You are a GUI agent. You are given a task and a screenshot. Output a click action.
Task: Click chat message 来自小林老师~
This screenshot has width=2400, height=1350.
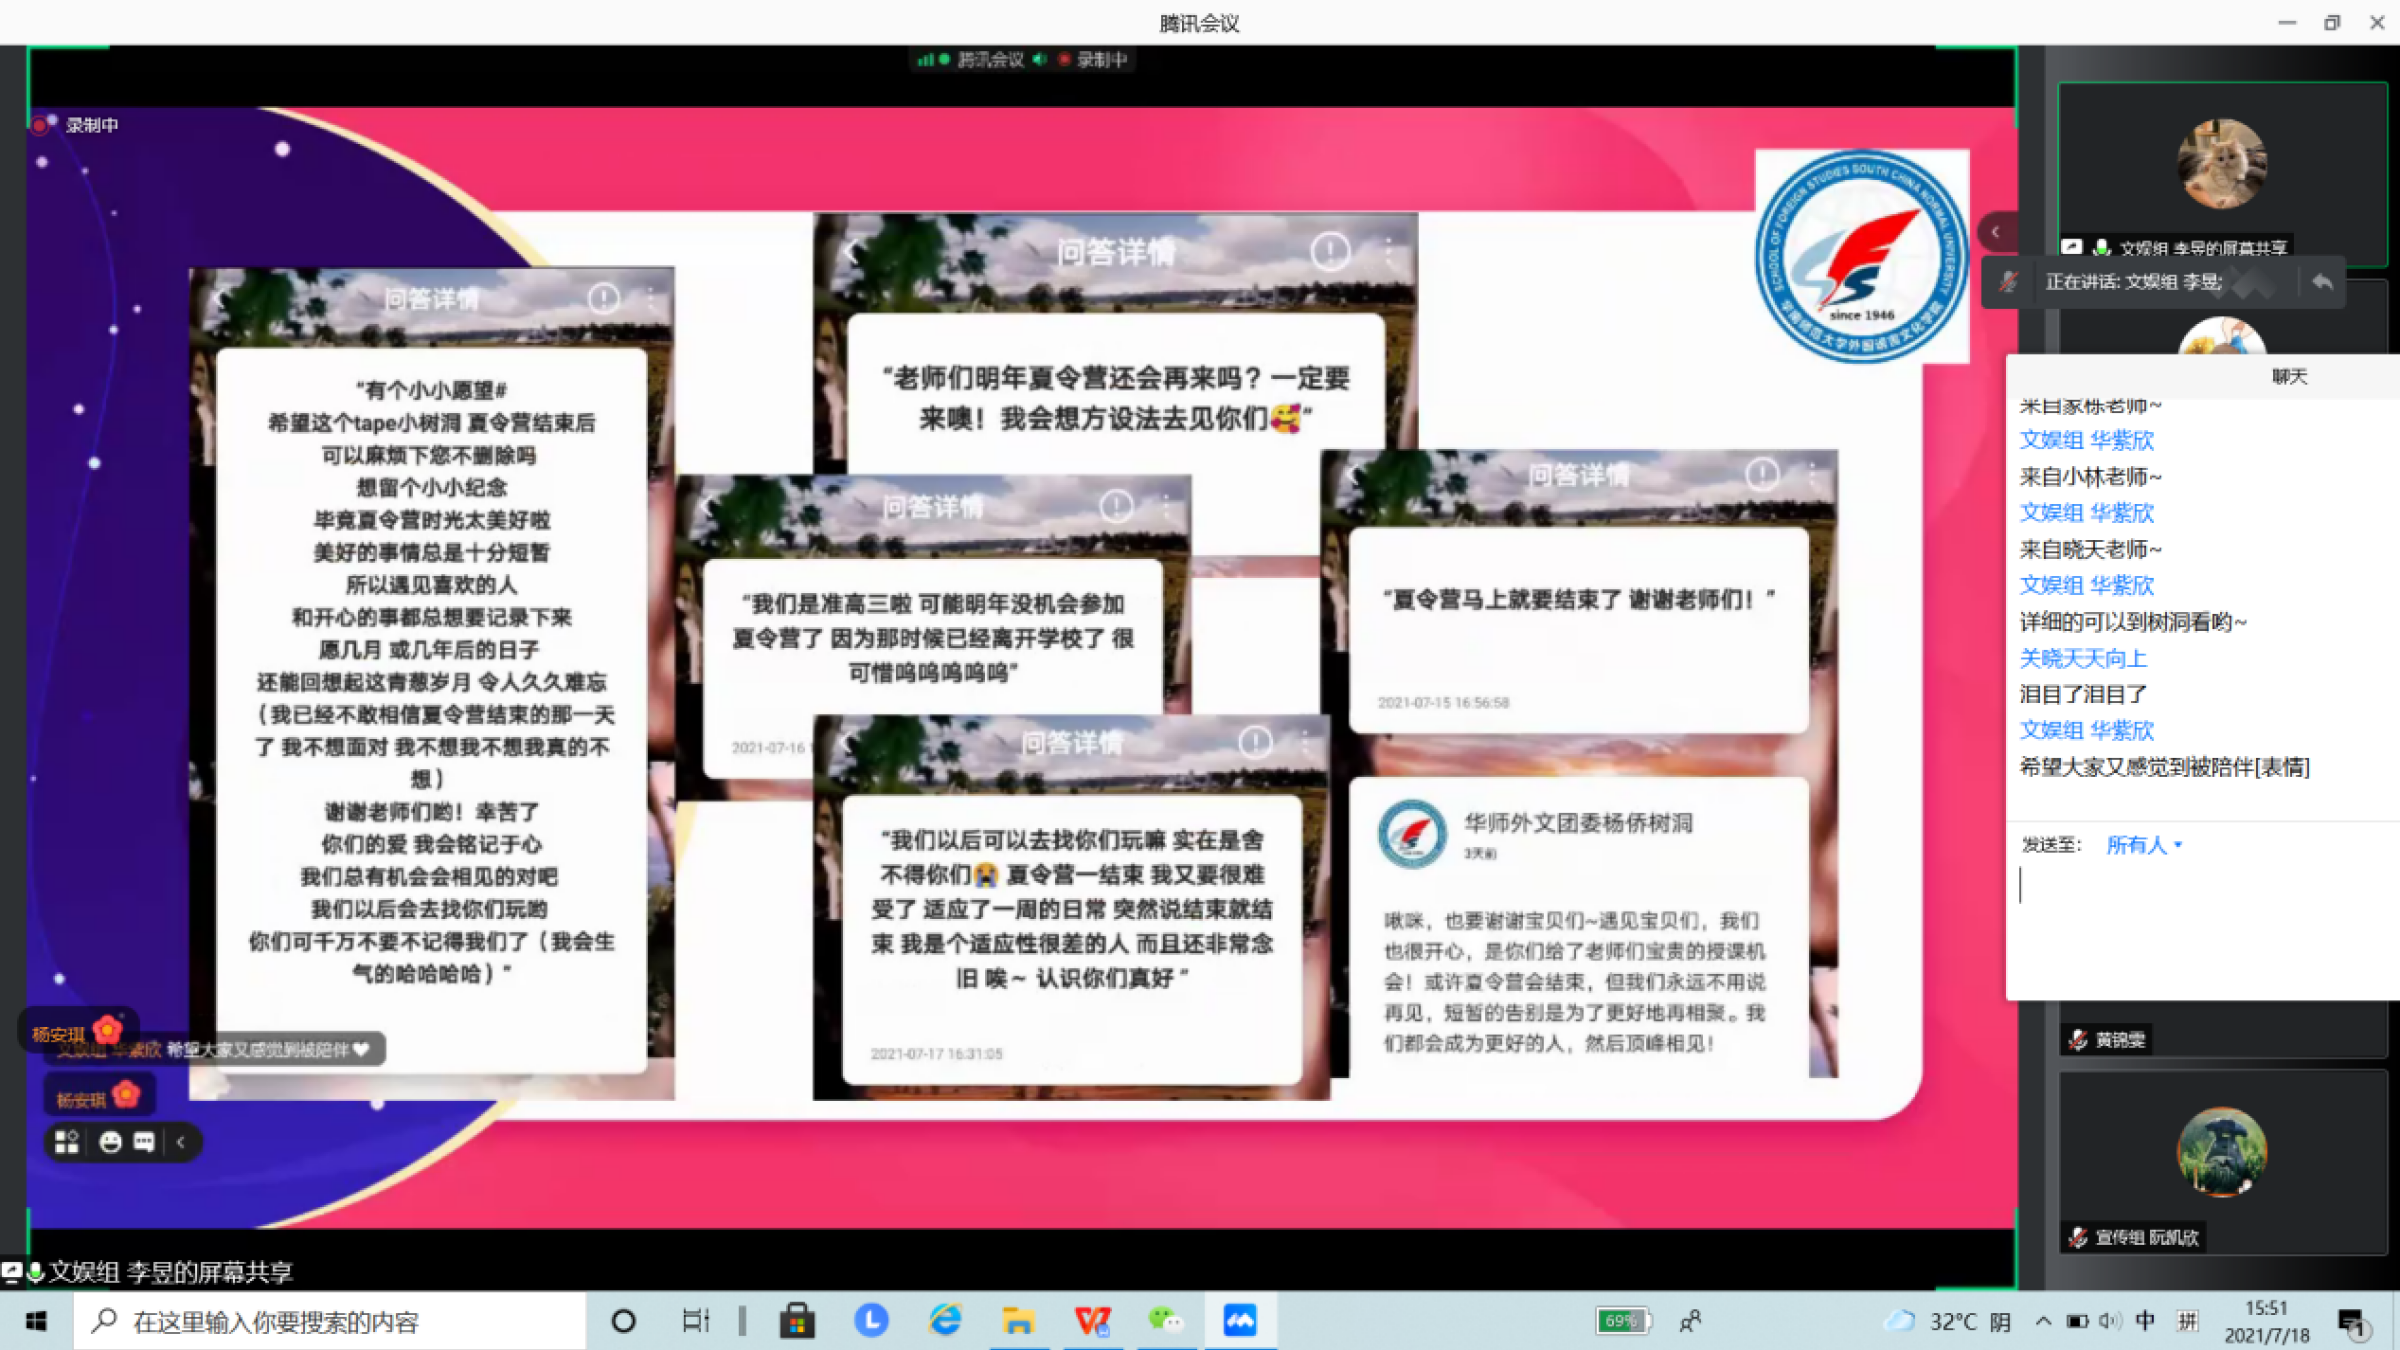click(2090, 477)
